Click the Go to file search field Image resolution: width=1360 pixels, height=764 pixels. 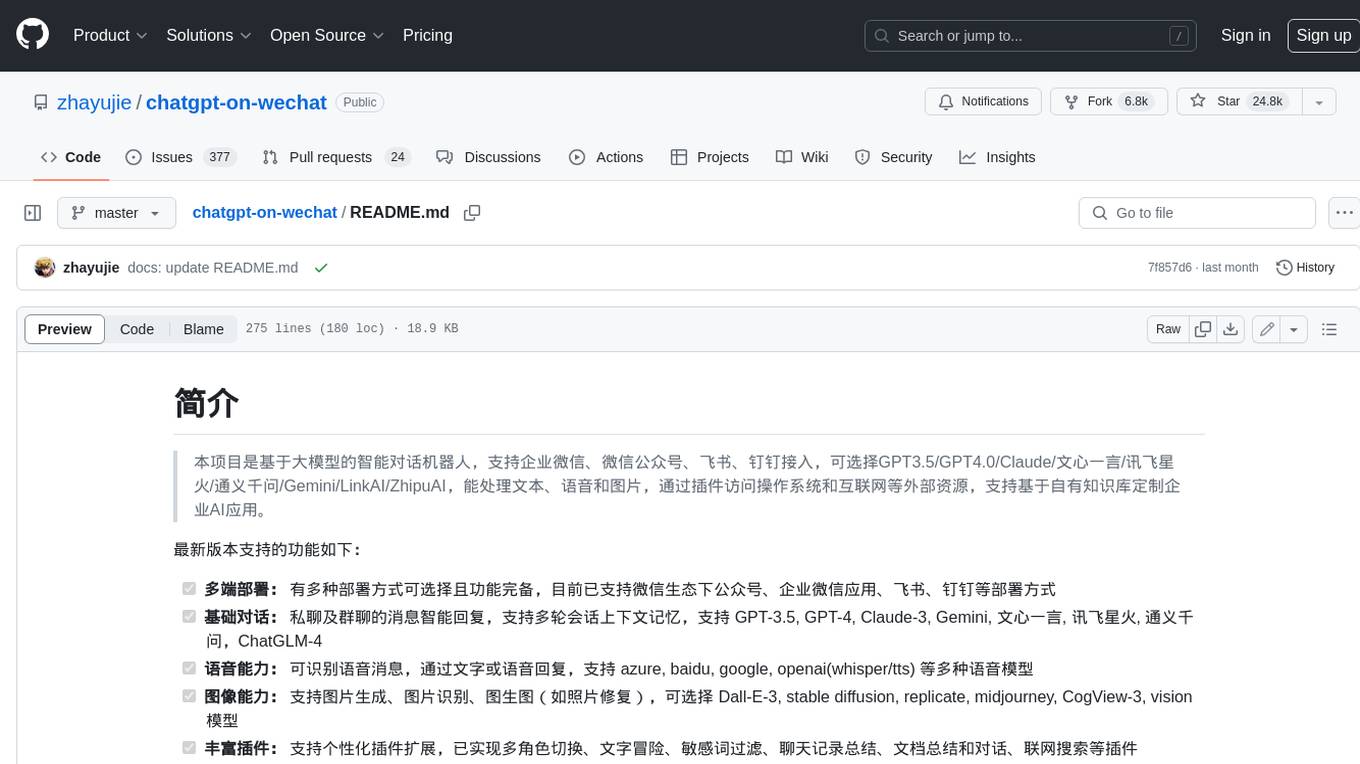[x=1197, y=213]
